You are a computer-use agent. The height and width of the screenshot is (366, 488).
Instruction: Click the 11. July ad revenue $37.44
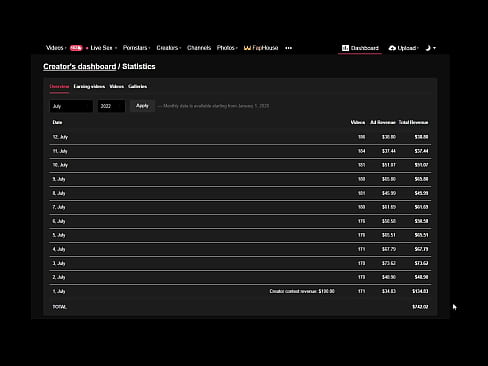[x=389, y=151]
